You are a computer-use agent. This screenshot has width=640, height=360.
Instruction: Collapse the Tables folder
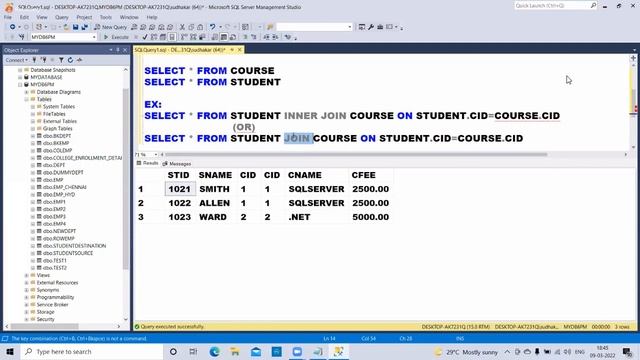point(27,99)
